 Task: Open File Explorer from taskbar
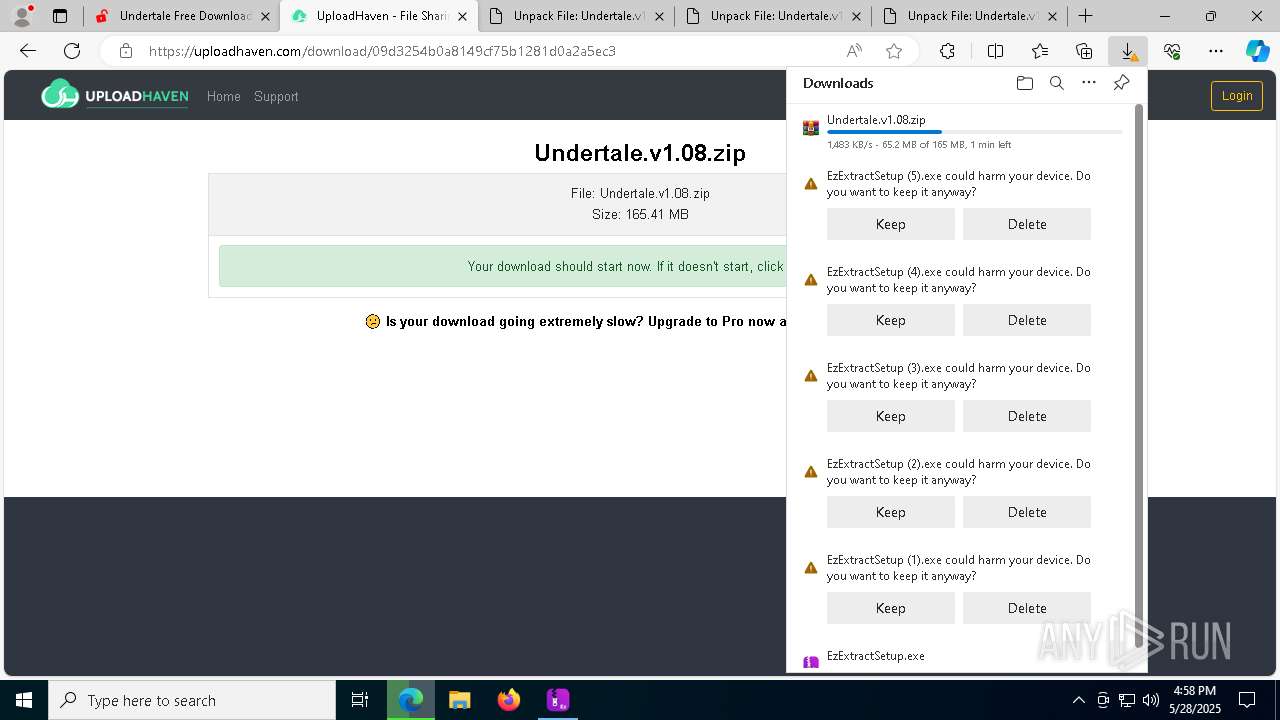click(459, 700)
